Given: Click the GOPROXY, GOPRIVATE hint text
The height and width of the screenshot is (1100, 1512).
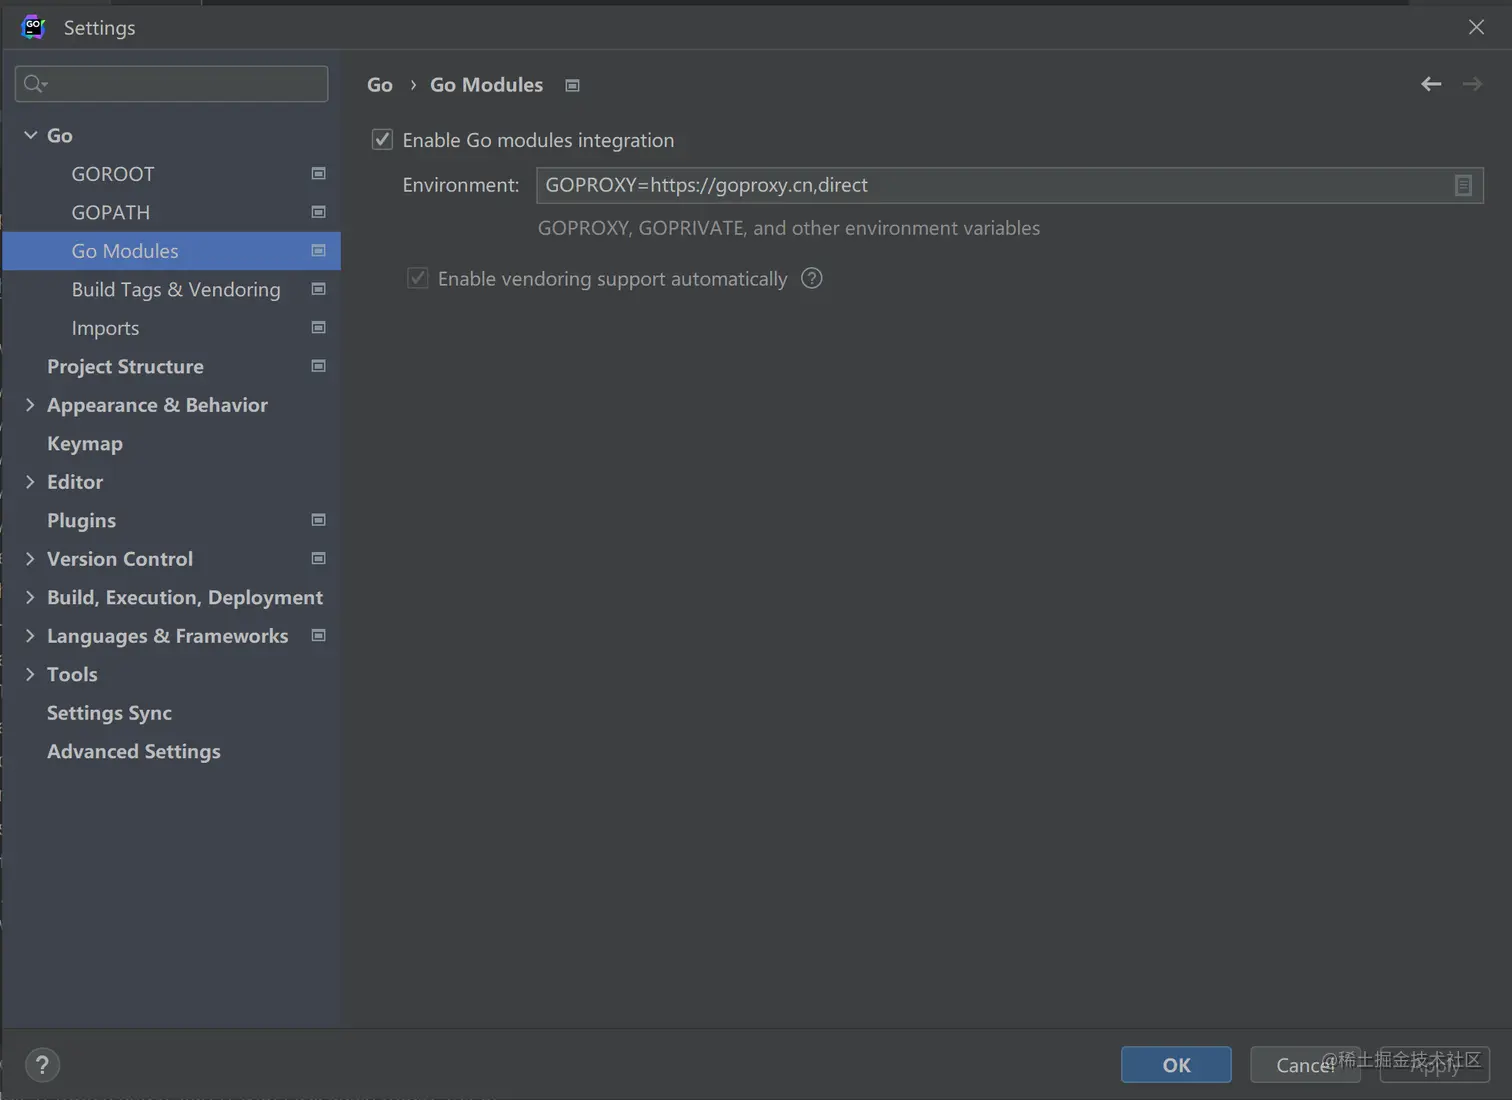Looking at the screenshot, I should point(789,228).
